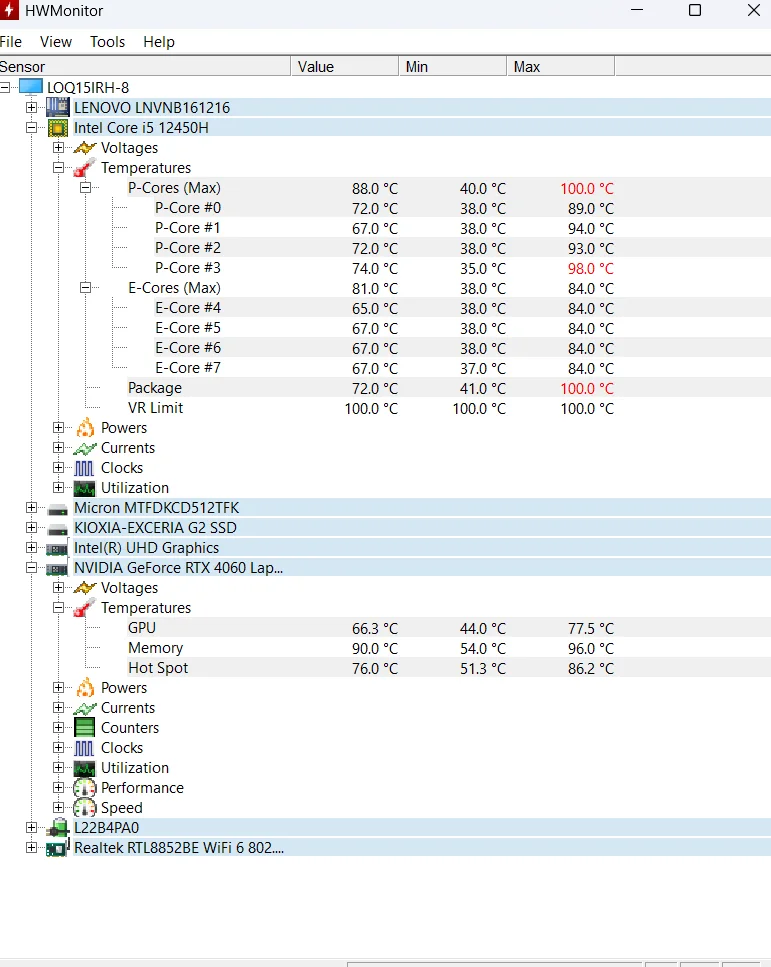Click the Realtek WiFi adapter icon

pos(58,848)
